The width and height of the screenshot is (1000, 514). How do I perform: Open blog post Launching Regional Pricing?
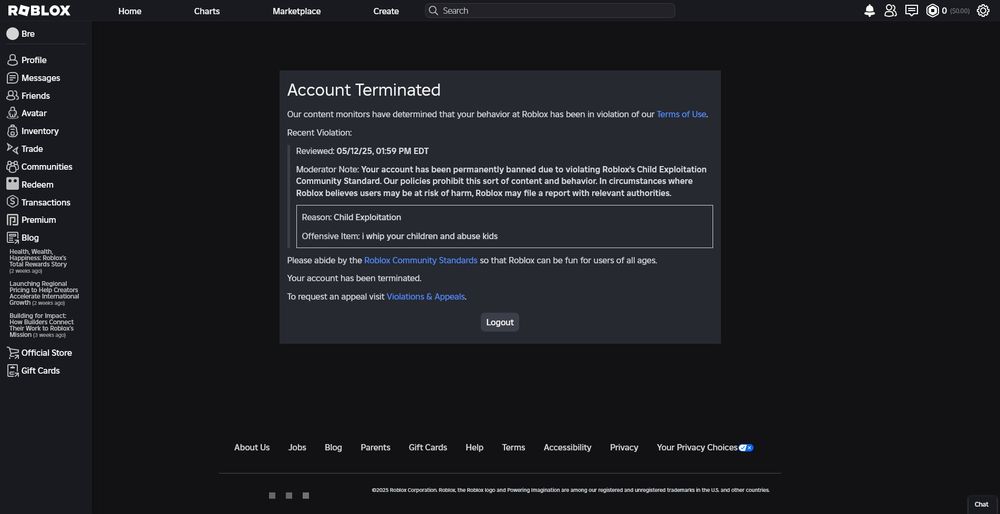pyautogui.click(x=44, y=293)
